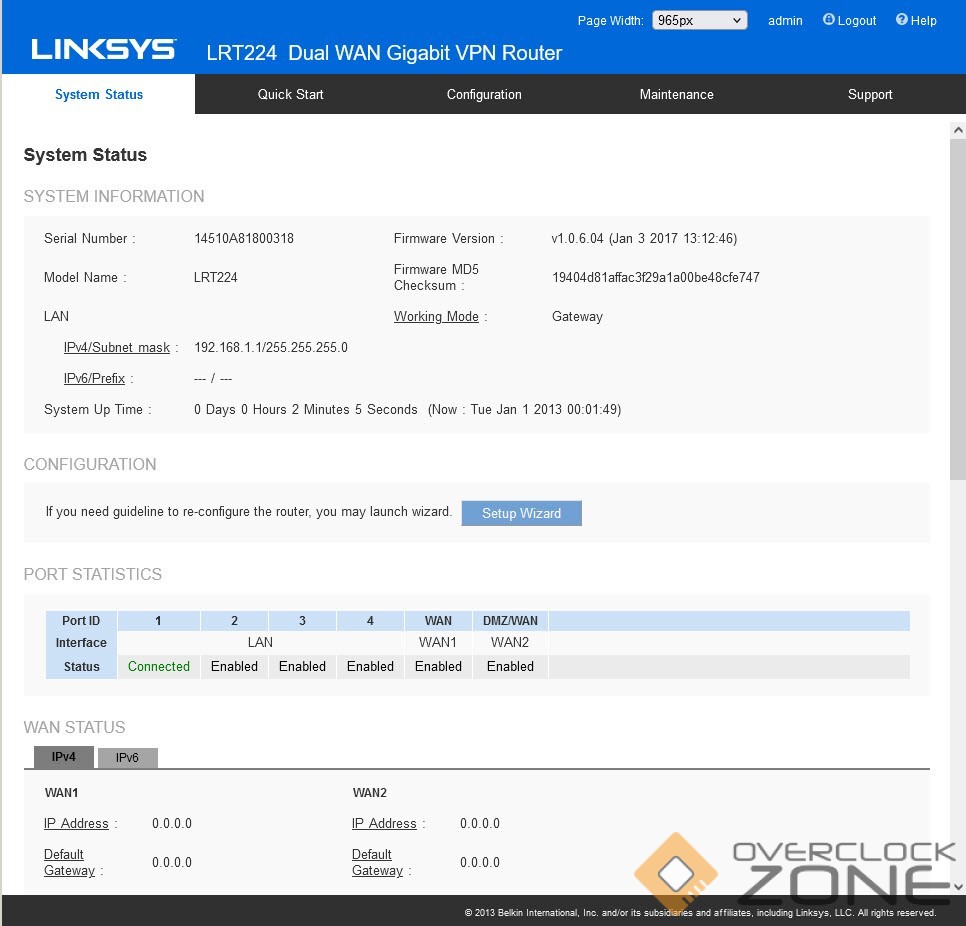Click the vertical scrollbar thumb
The height and width of the screenshot is (926, 966).
click(957, 309)
